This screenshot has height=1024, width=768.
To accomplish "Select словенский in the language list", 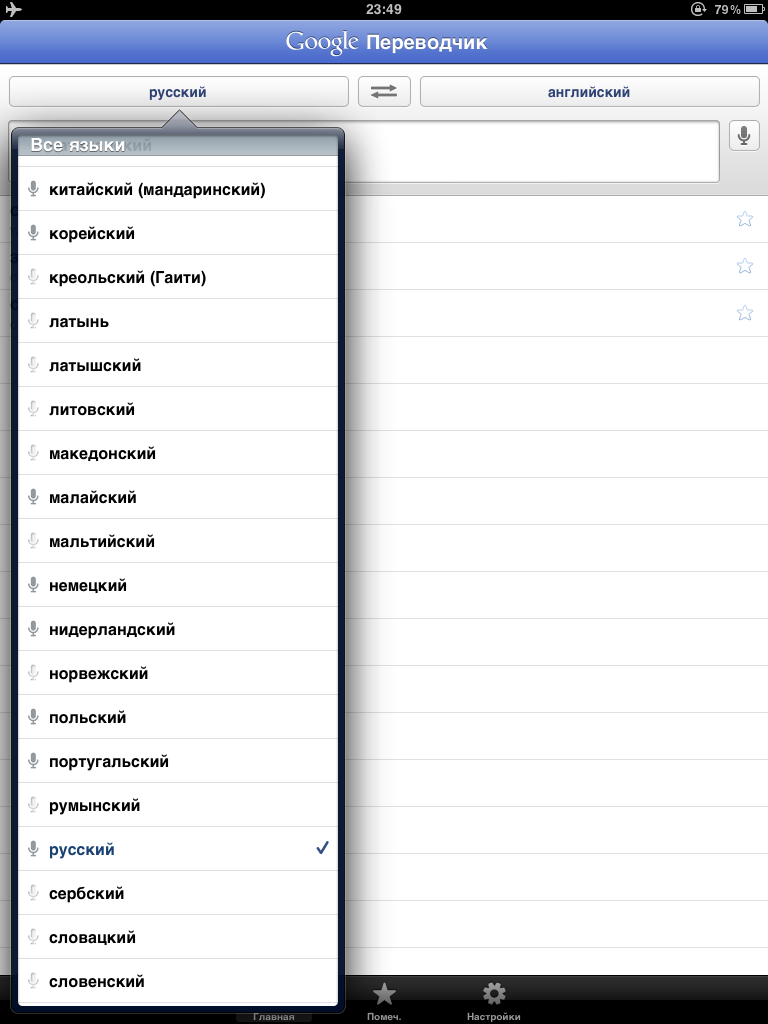I will pyautogui.click(x=97, y=981).
